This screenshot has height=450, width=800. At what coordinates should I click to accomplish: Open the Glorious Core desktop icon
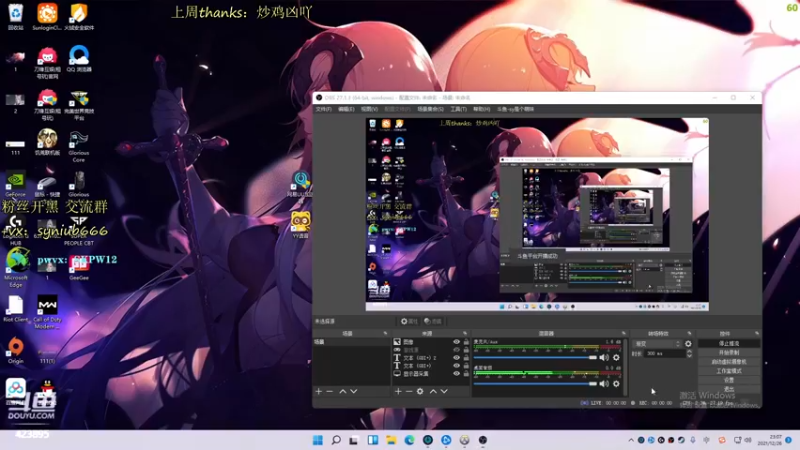point(79,146)
